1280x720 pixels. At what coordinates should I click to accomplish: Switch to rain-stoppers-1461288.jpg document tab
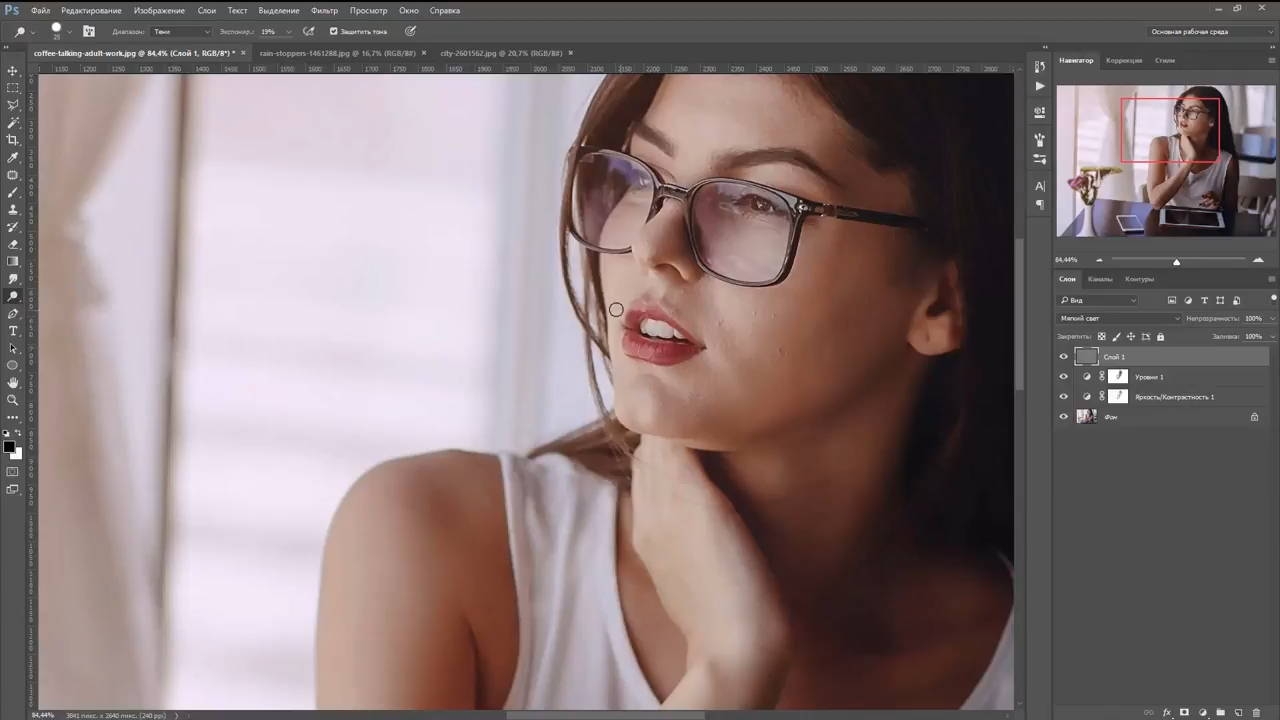(x=336, y=53)
